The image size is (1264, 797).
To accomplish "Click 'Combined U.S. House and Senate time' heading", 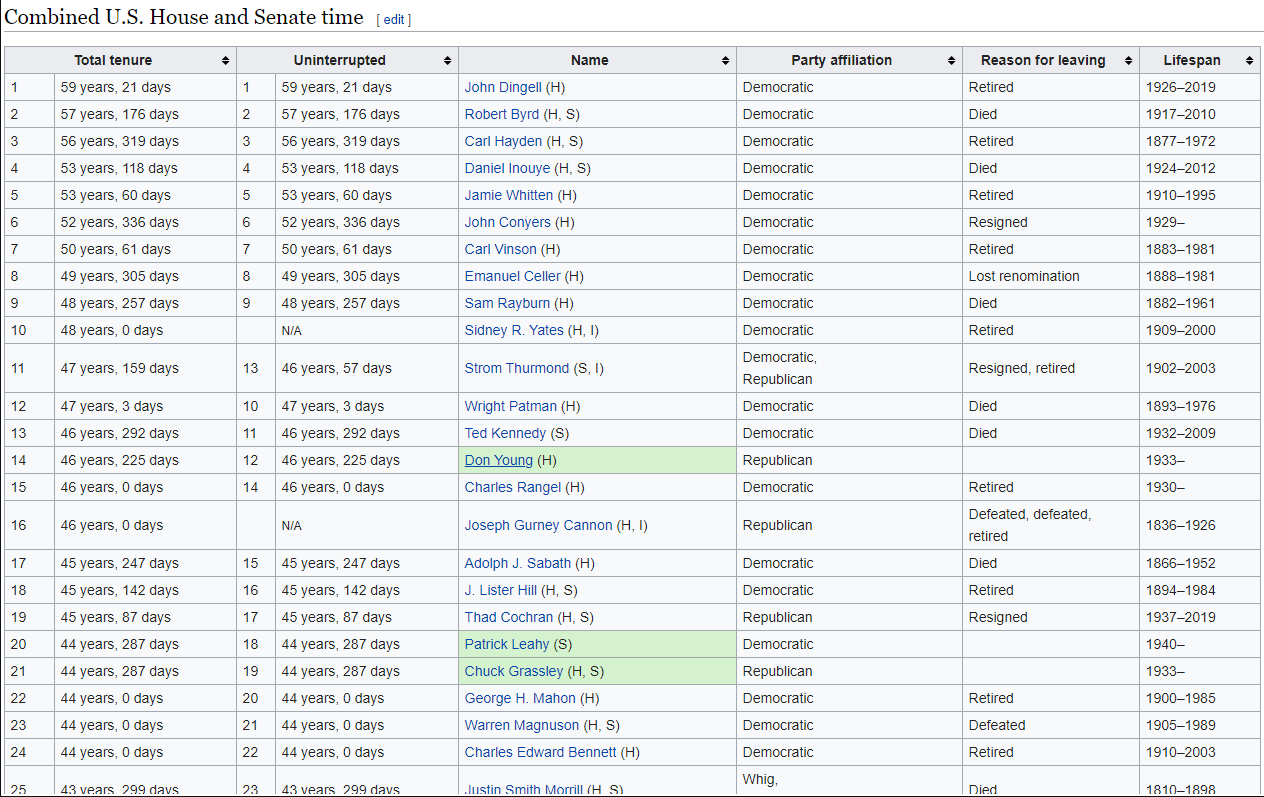I will pos(185,17).
